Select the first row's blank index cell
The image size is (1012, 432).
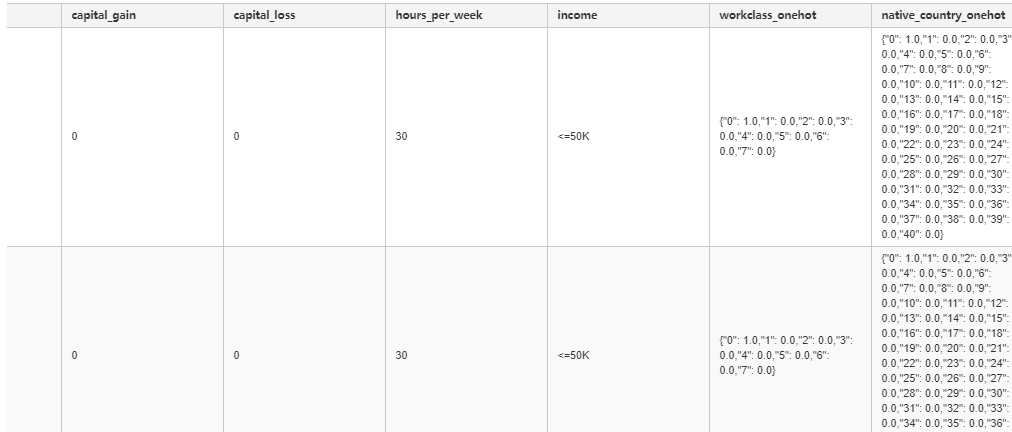click(x=34, y=137)
